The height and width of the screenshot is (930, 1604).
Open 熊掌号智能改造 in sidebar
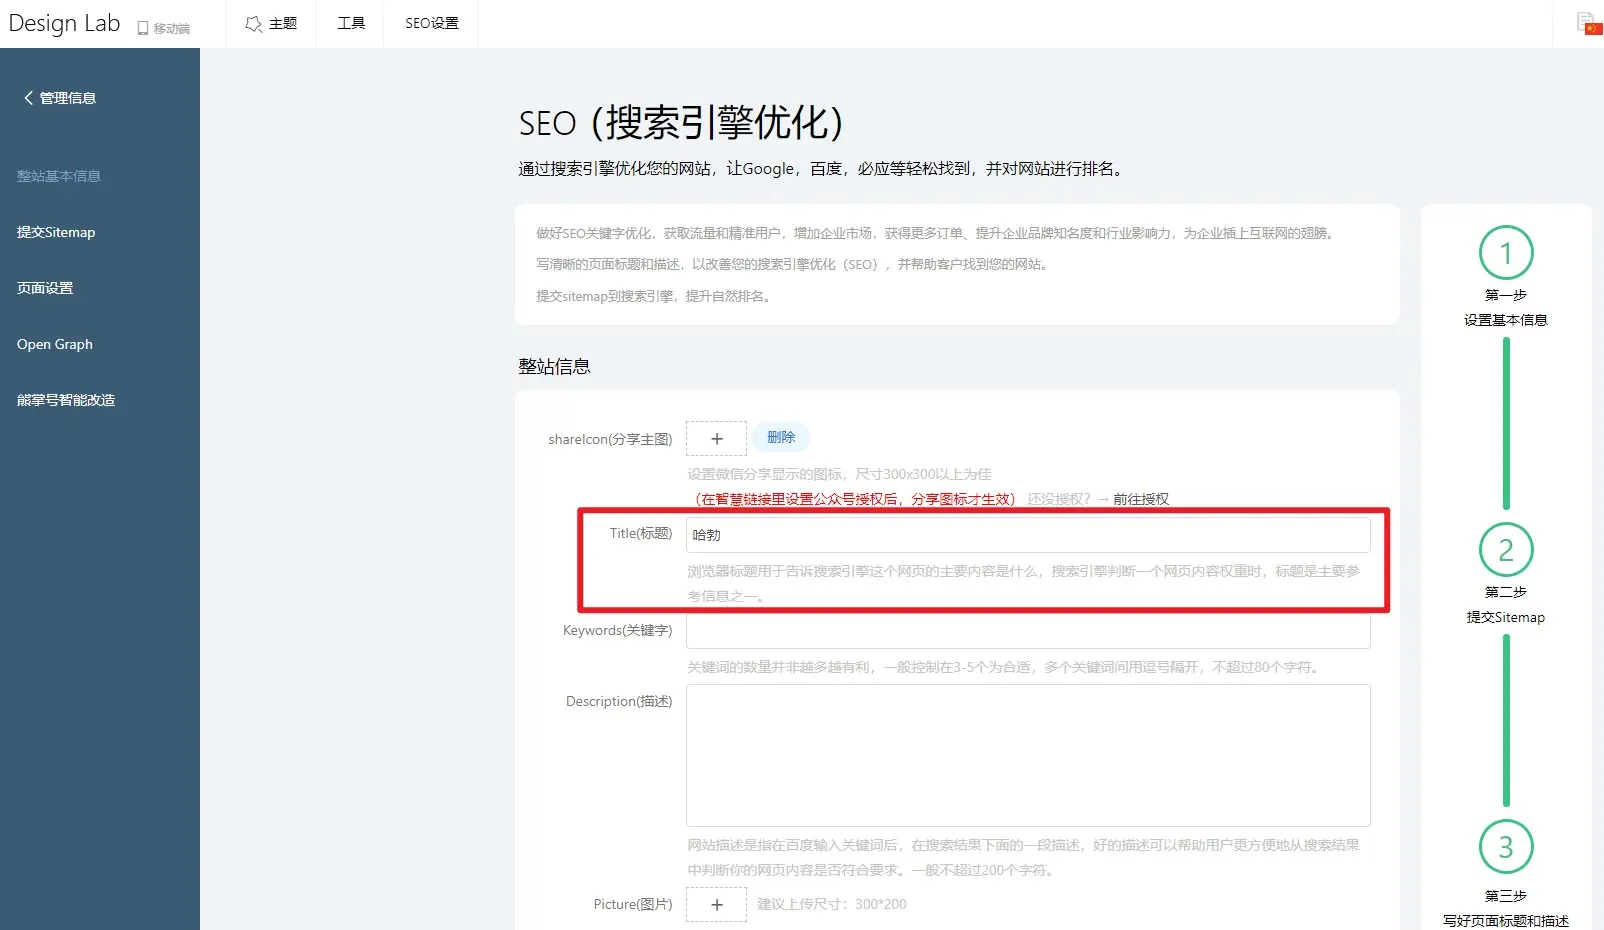[66, 400]
